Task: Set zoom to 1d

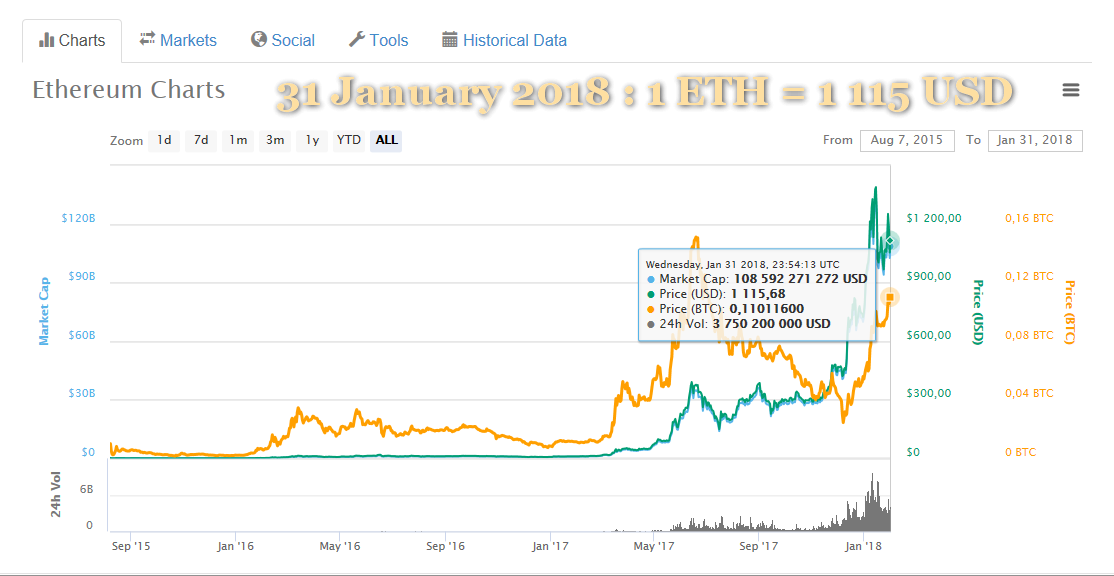Action: point(164,141)
